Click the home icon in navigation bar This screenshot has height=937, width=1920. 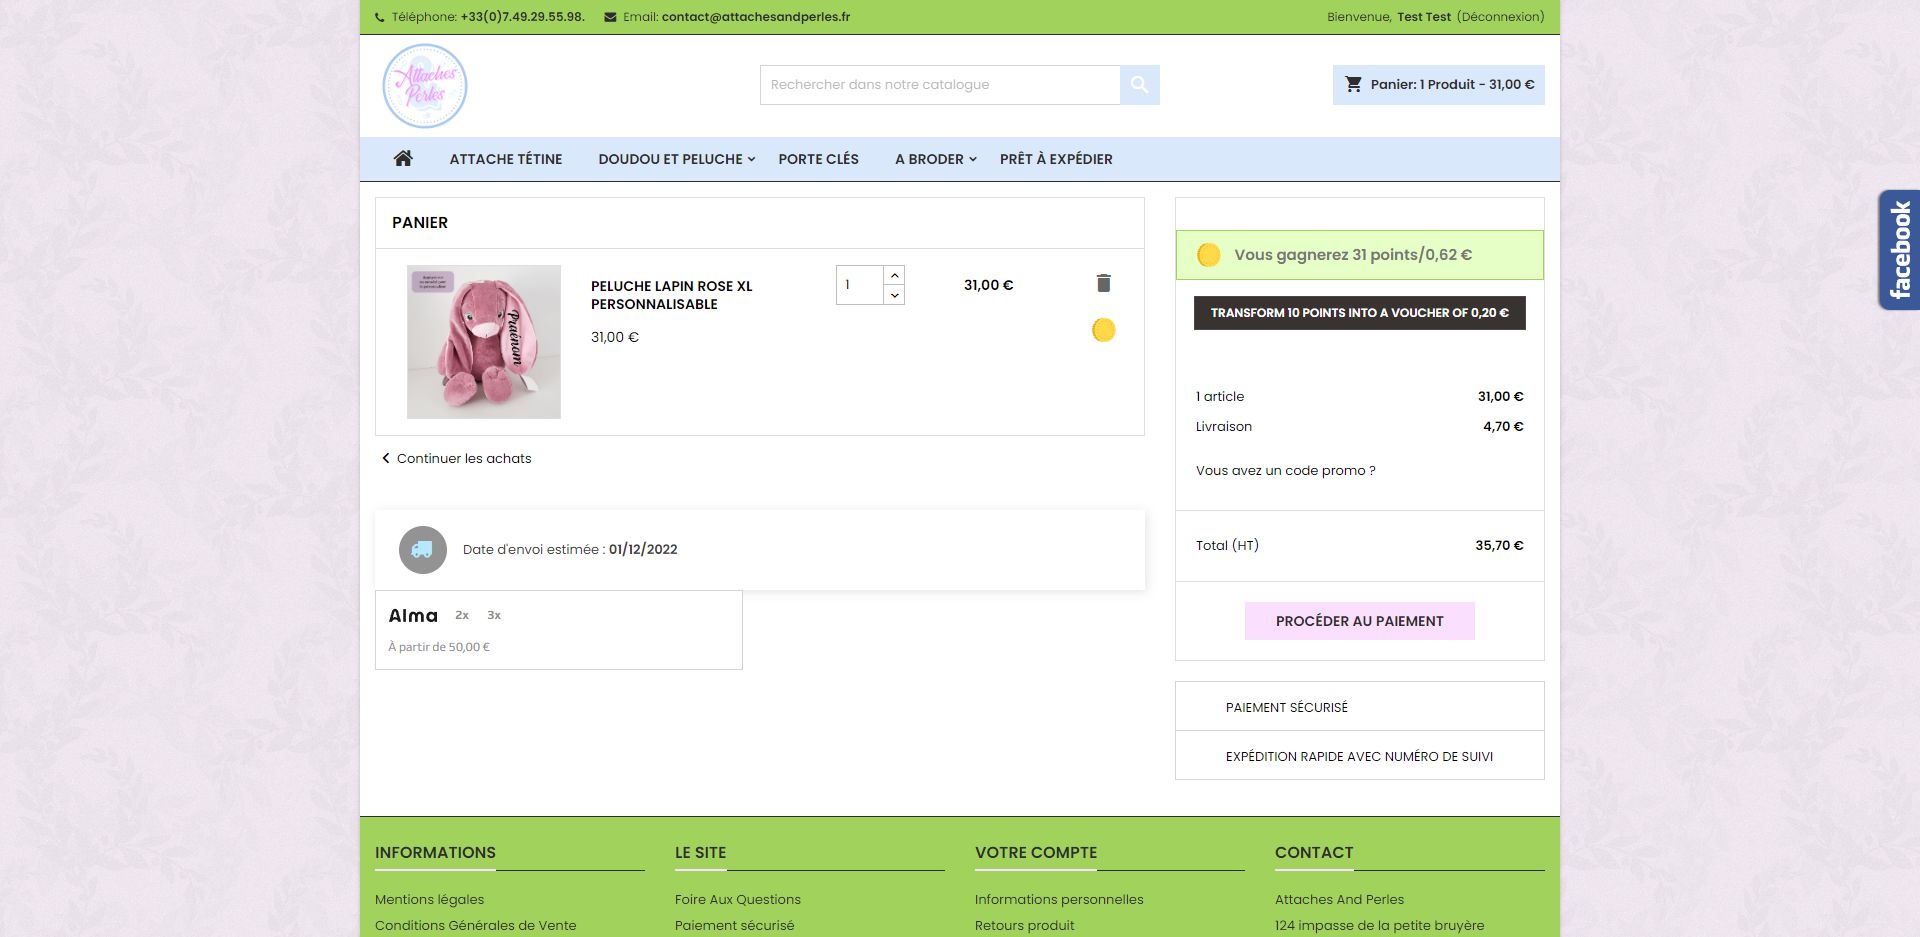point(403,159)
